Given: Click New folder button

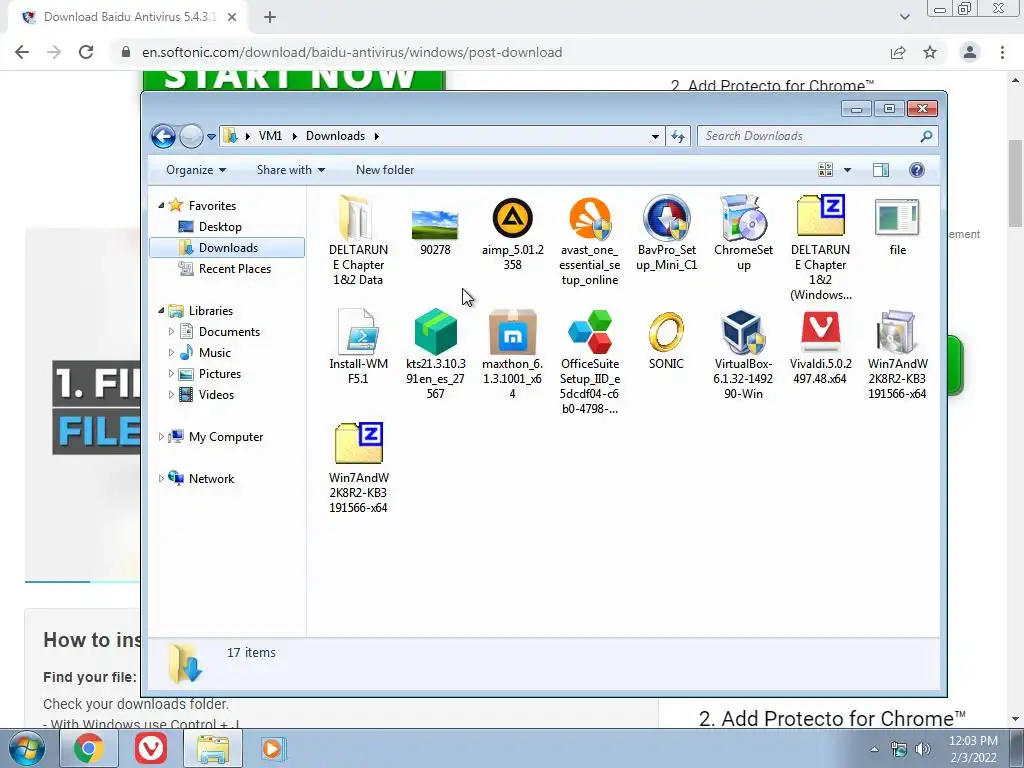Looking at the screenshot, I should click(385, 170).
